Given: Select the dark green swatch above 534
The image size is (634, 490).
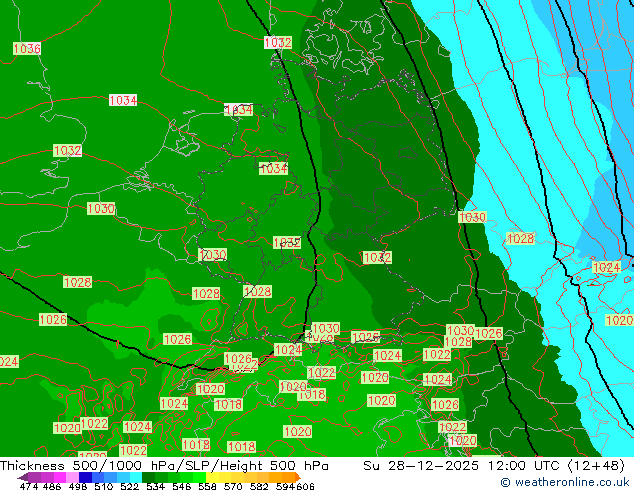Looking at the screenshot, I should [x=148, y=477].
